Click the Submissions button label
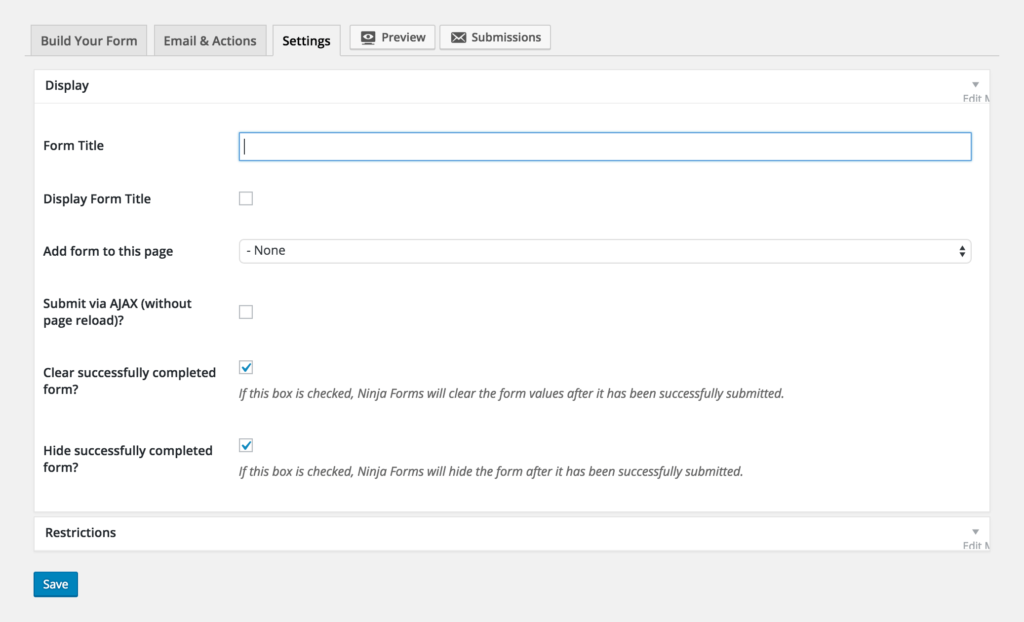The image size is (1024, 622). pos(506,37)
